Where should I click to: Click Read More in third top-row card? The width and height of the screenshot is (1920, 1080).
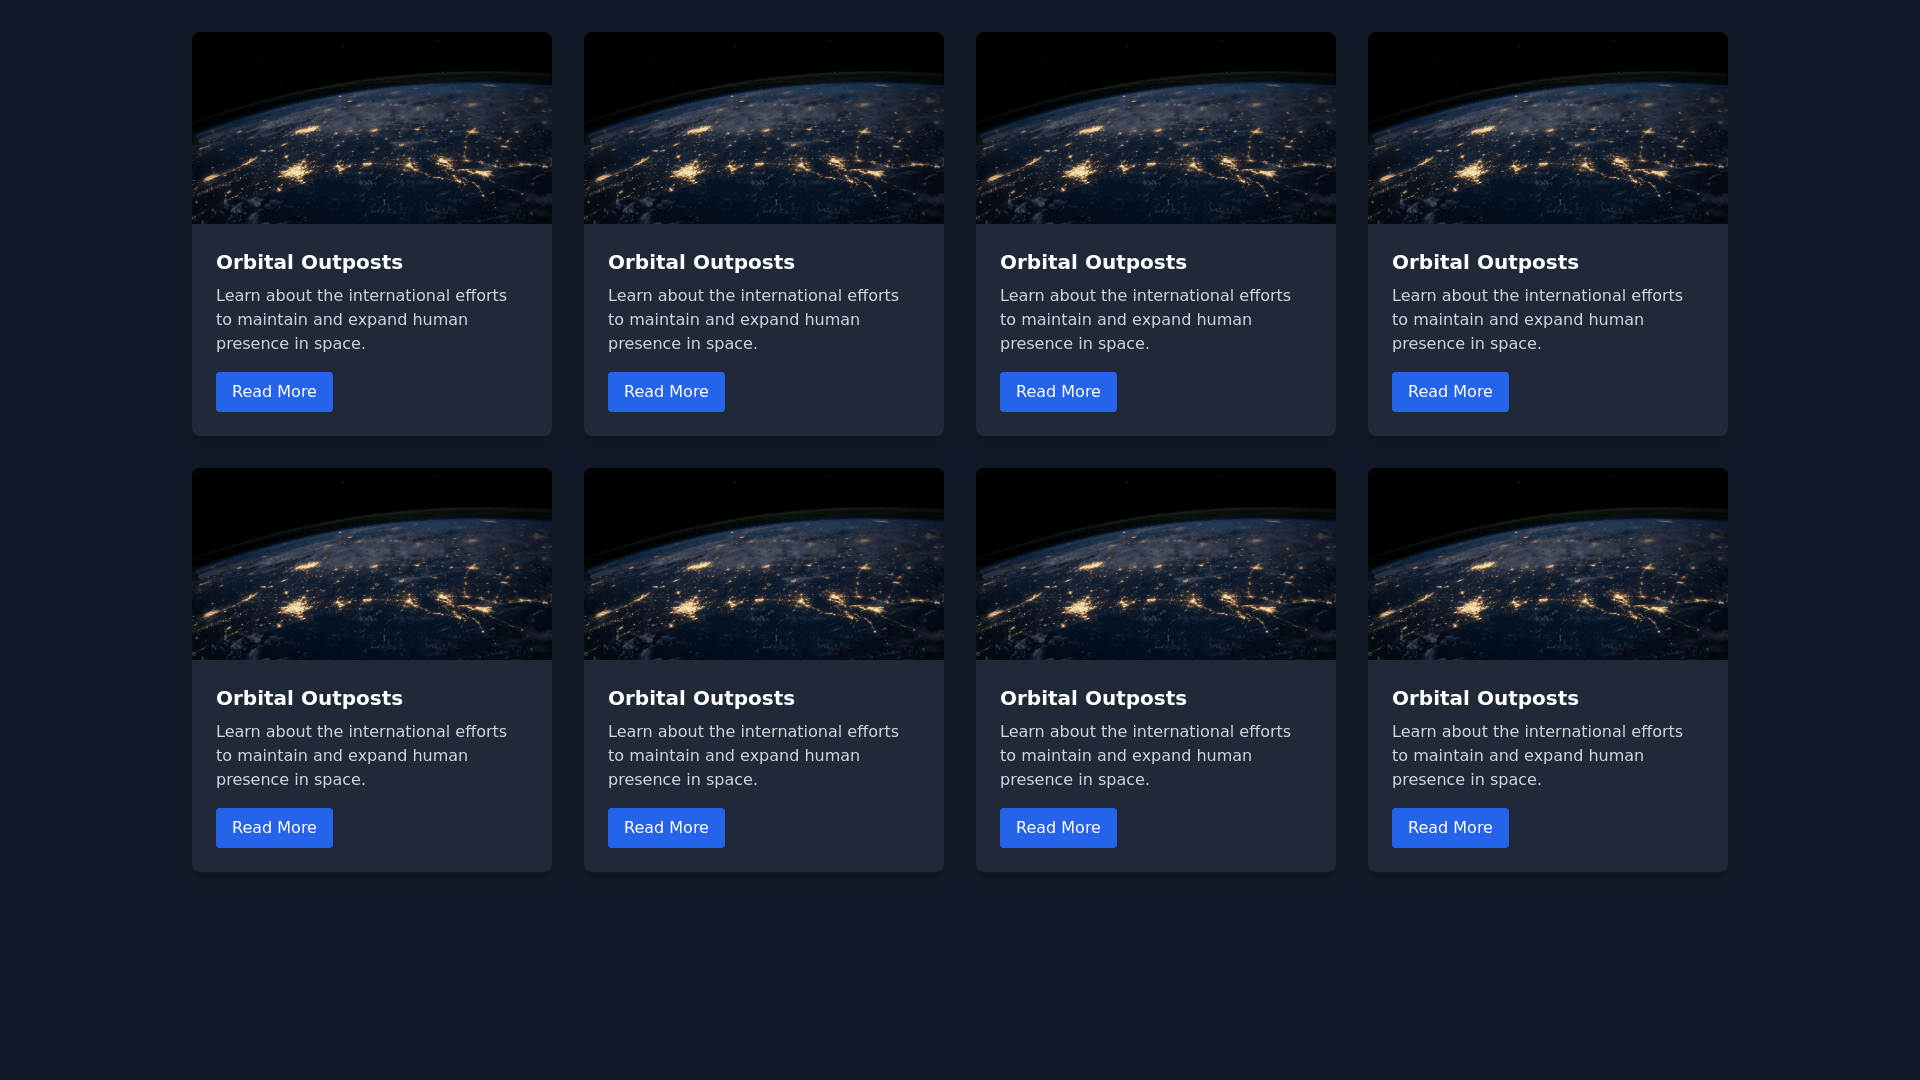pos(1058,392)
